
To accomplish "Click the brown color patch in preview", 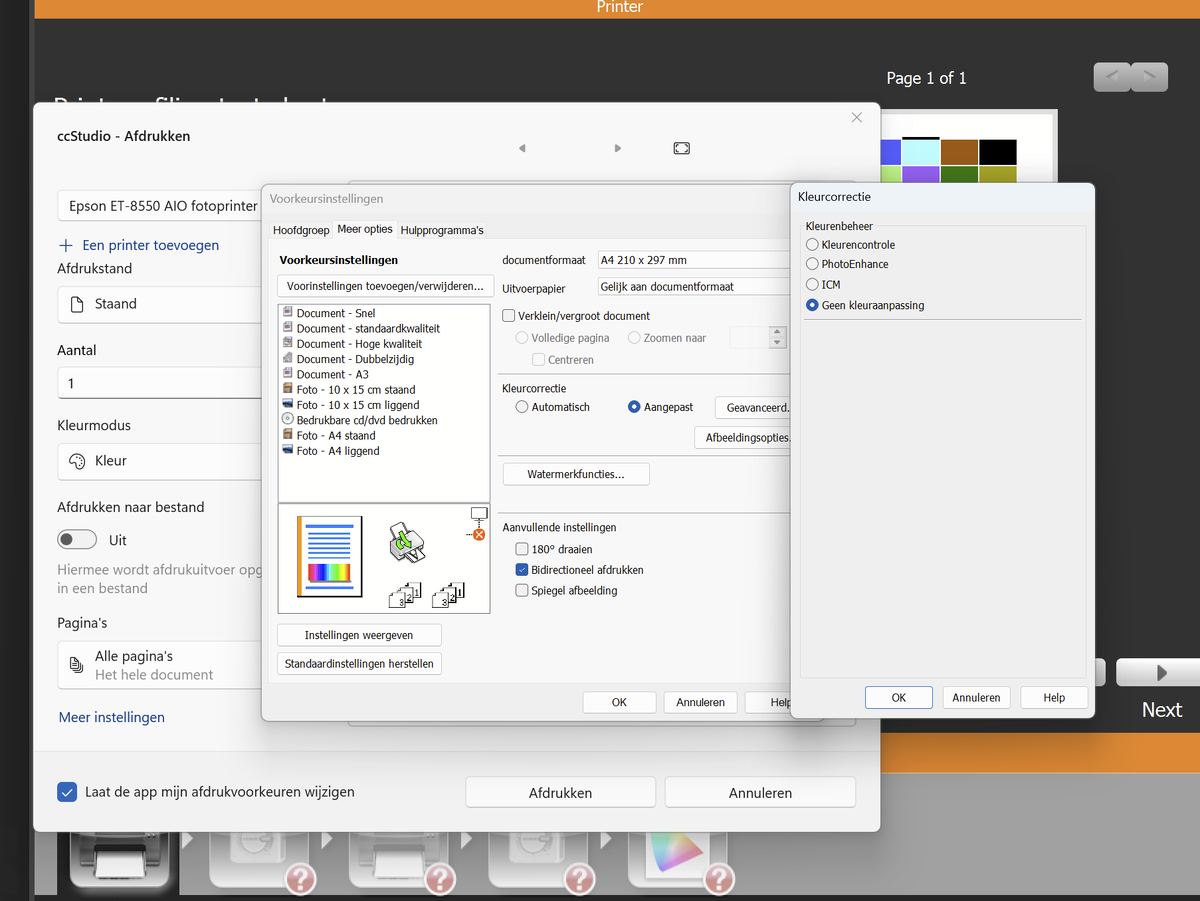I will tap(959, 152).
